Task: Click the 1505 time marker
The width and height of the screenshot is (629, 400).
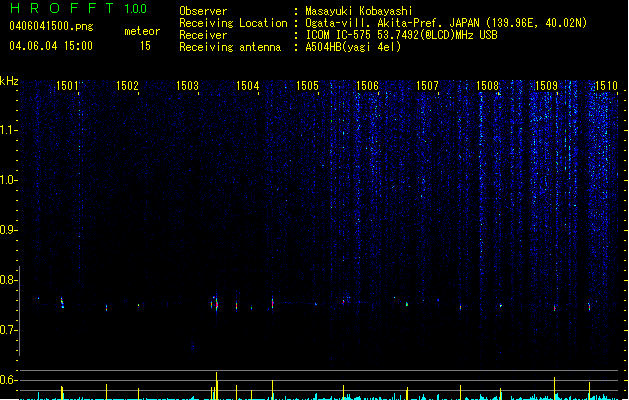Action: click(307, 86)
